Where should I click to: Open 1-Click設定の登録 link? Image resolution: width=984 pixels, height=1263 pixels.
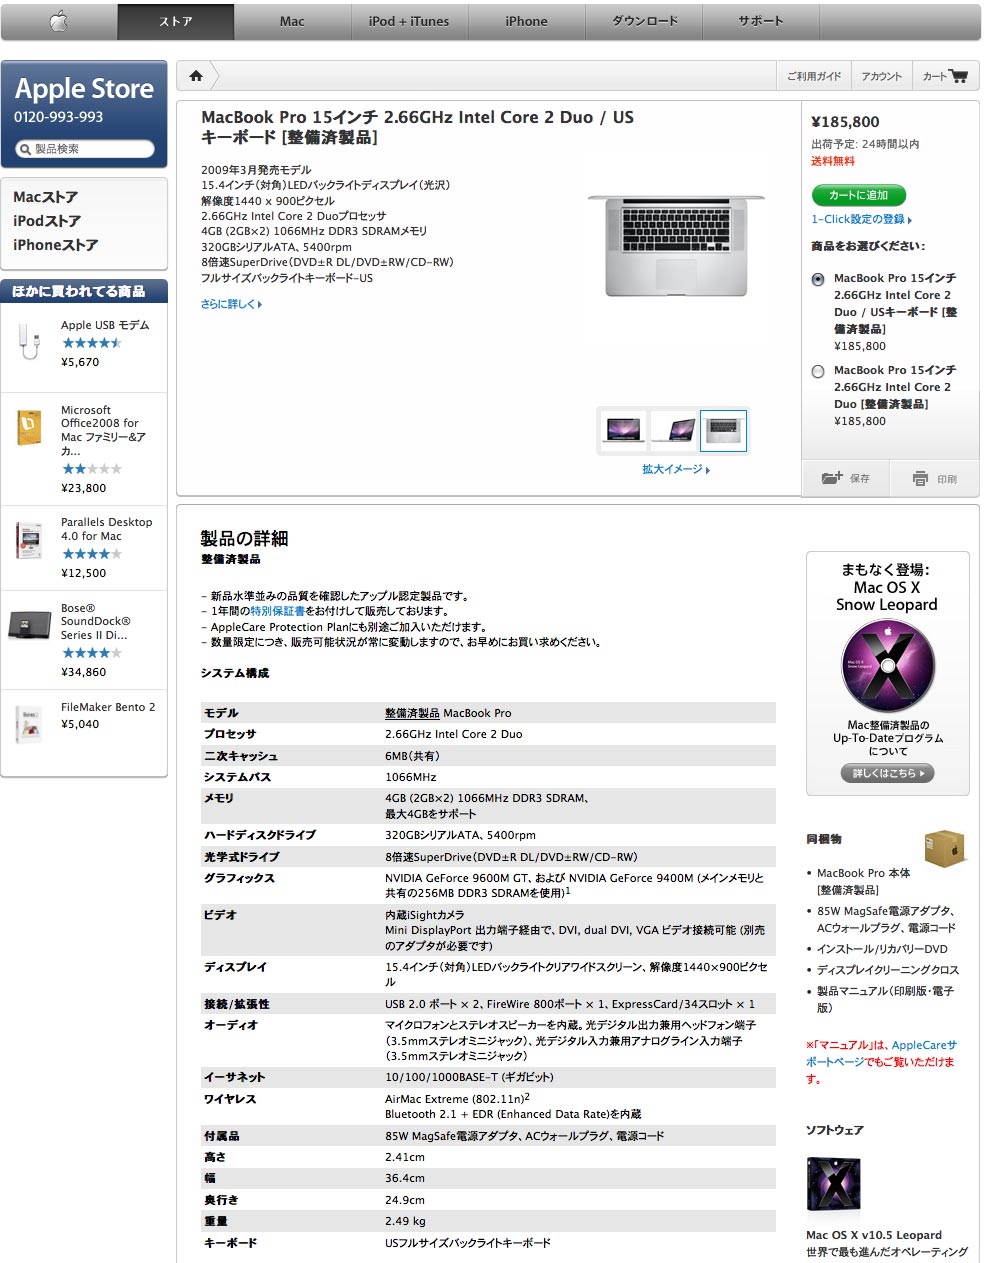(861, 219)
